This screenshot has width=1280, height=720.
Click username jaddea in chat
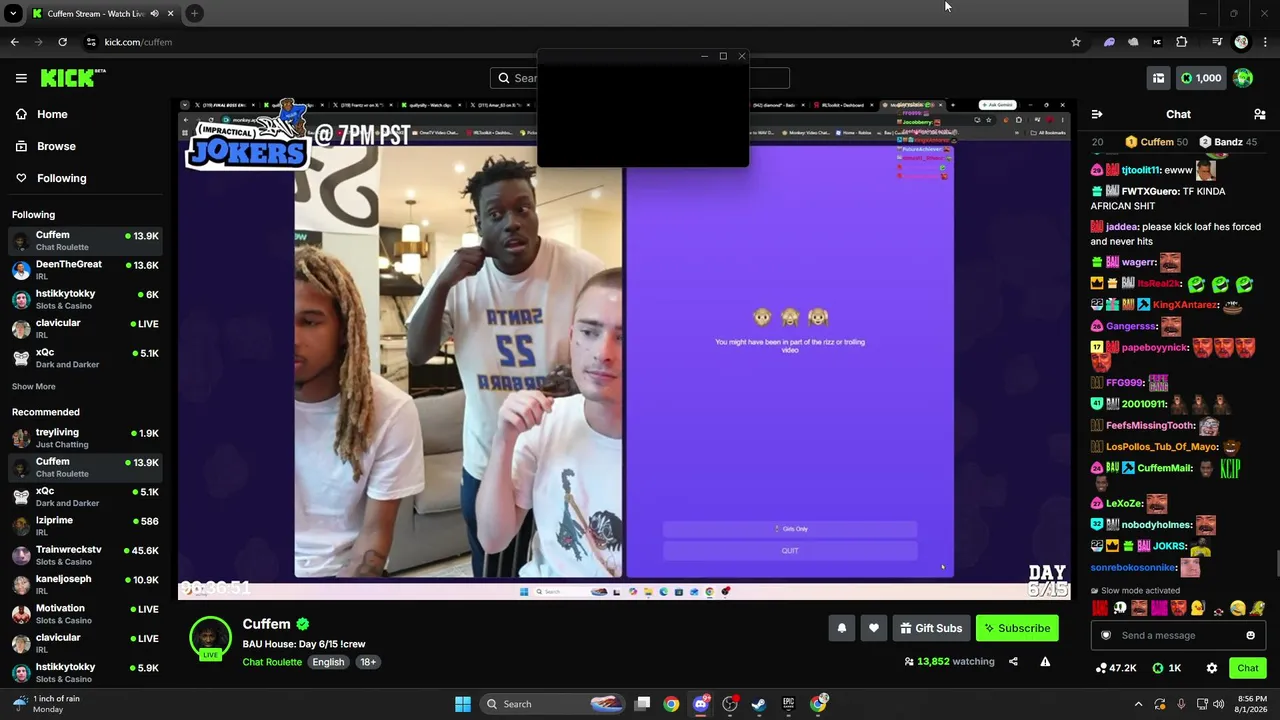pyautogui.click(x=1122, y=227)
